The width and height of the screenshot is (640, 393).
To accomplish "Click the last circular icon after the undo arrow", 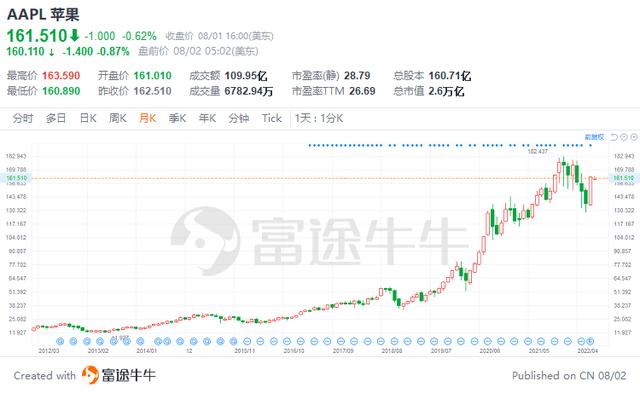I will click(634, 137).
